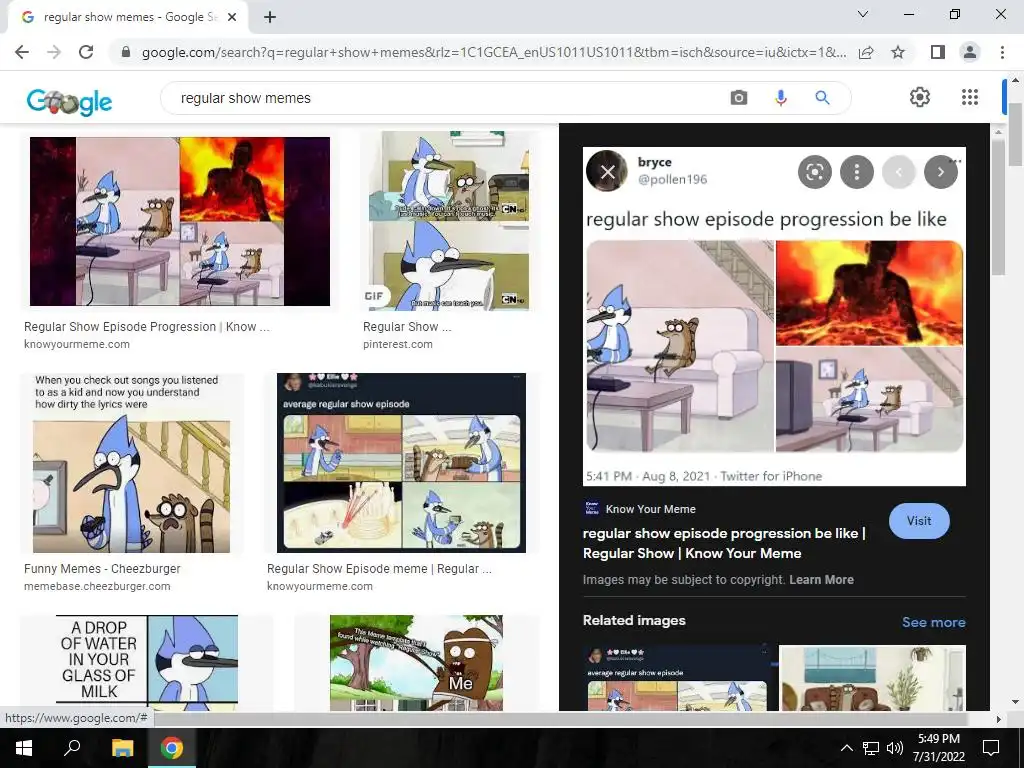
Task: Bookmark this tab with star icon
Action: pyautogui.click(x=898, y=52)
